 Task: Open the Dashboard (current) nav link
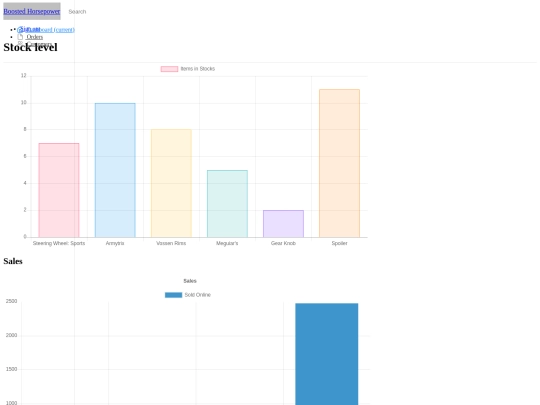(x=46, y=30)
